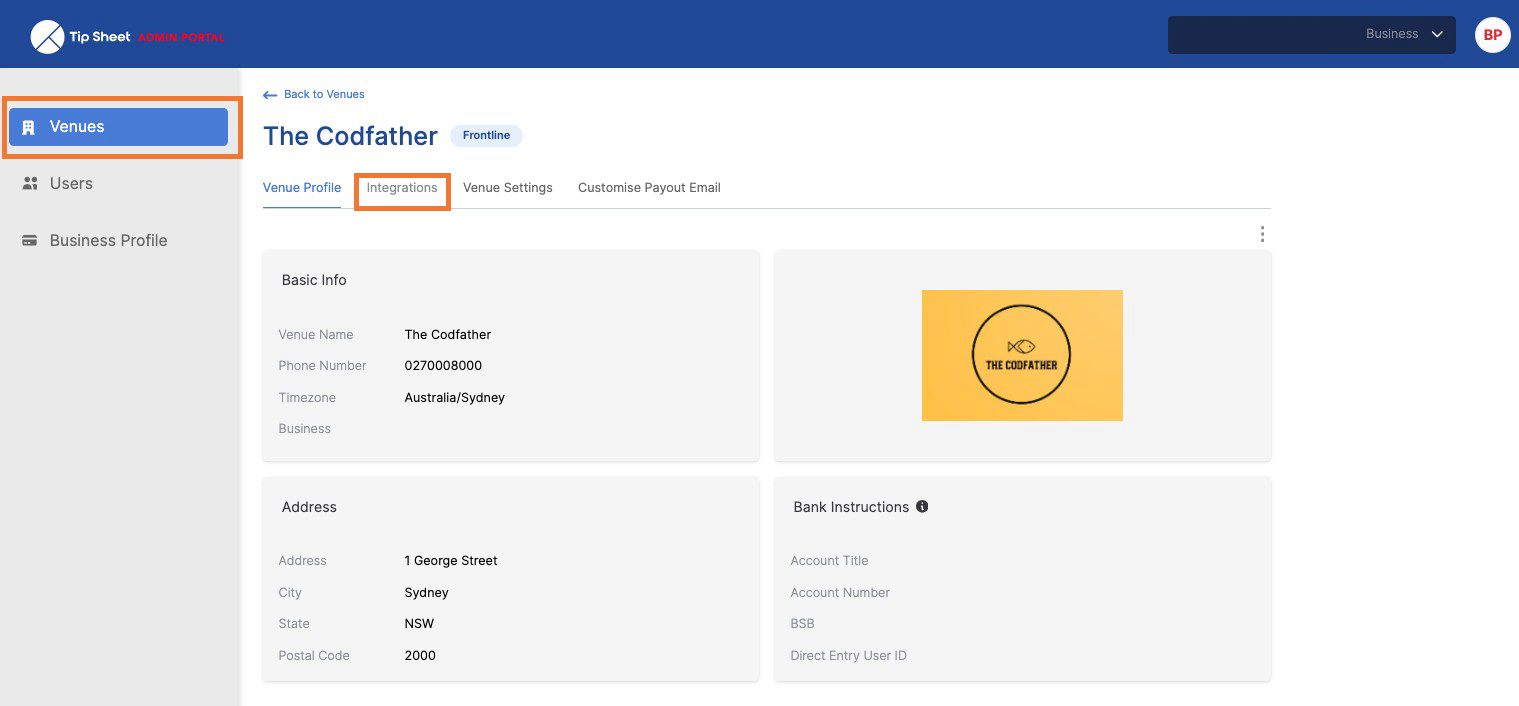Click the back arrow icon above venue title
The image size is (1519, 706).
click(269, 95)
